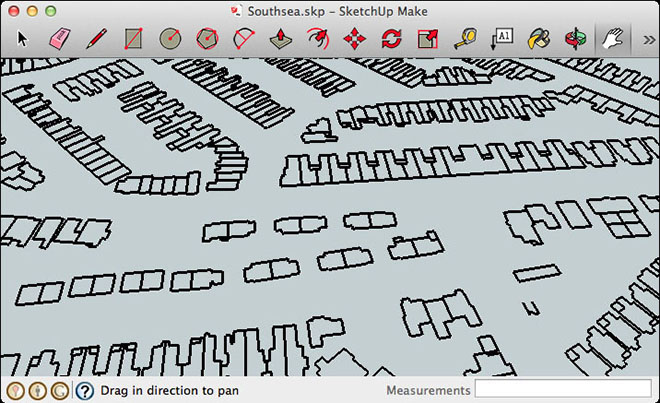Activate the Rotate tool

tap(392, 39)
